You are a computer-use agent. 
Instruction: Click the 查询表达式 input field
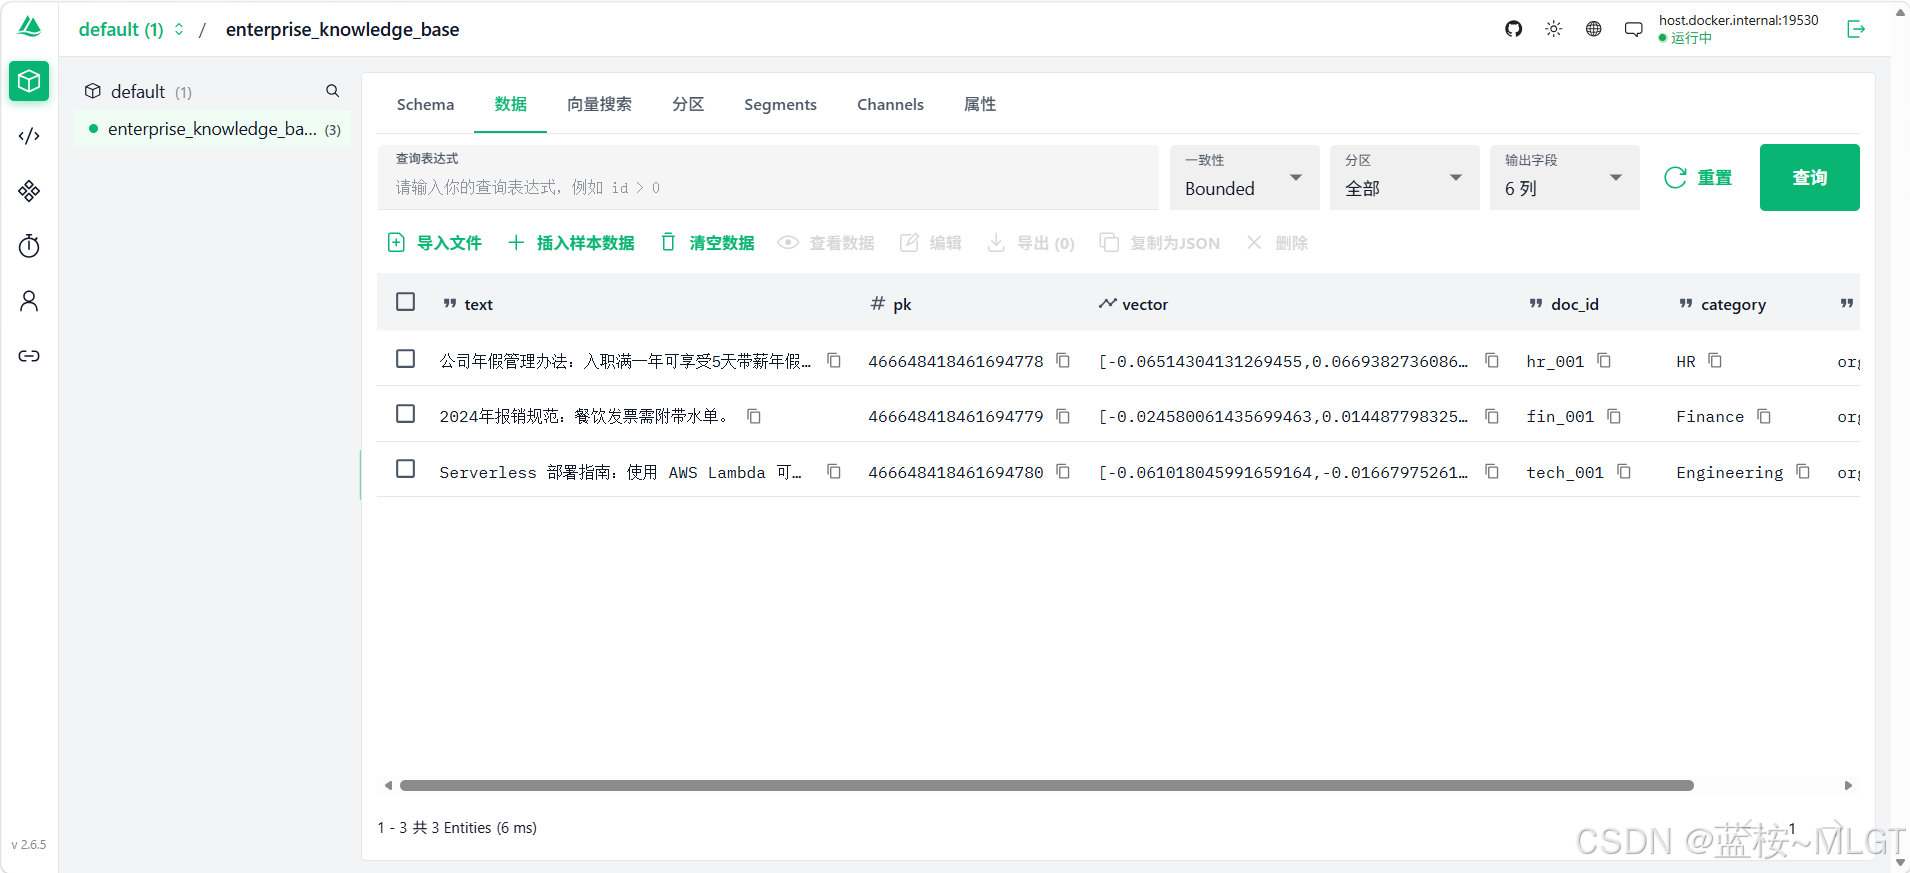click(768, 177)
